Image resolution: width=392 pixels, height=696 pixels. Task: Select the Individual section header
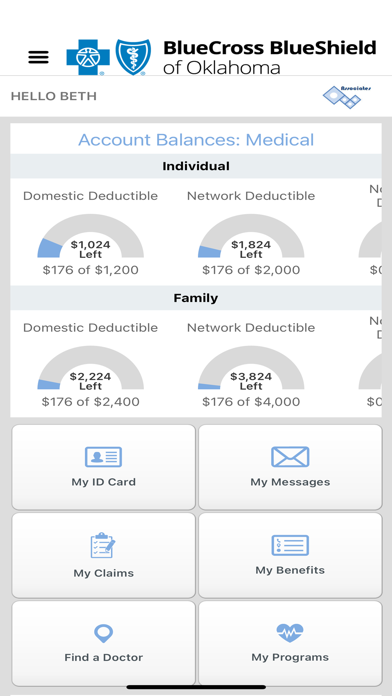(196, 166)
